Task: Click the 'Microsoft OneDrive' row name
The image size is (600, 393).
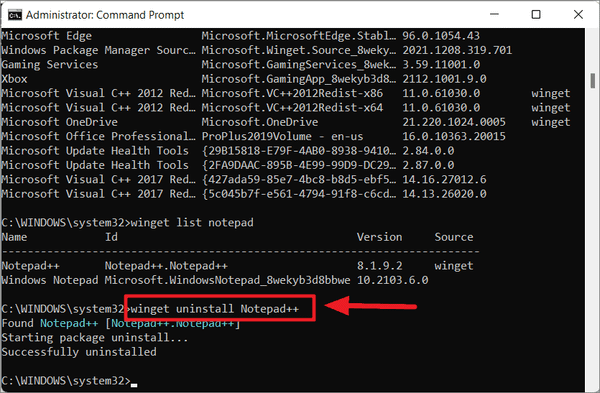Action: coord(59,122)
